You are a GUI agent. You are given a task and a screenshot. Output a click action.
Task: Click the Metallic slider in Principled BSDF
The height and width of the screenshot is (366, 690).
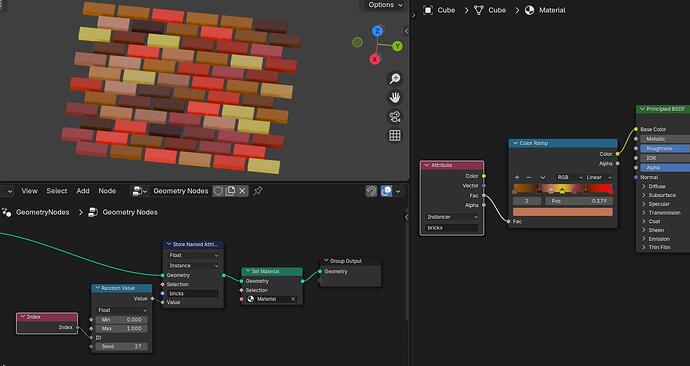point(665,139)
